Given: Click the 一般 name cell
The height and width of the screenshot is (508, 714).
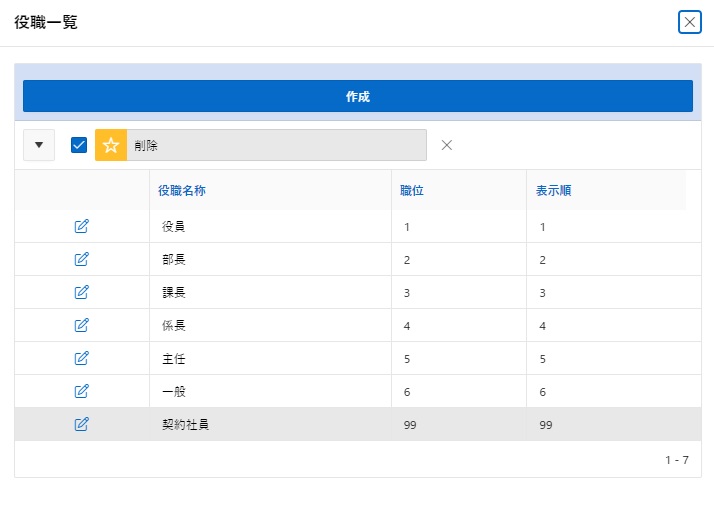Looking at the screenshot, I should tap(270, 391).
